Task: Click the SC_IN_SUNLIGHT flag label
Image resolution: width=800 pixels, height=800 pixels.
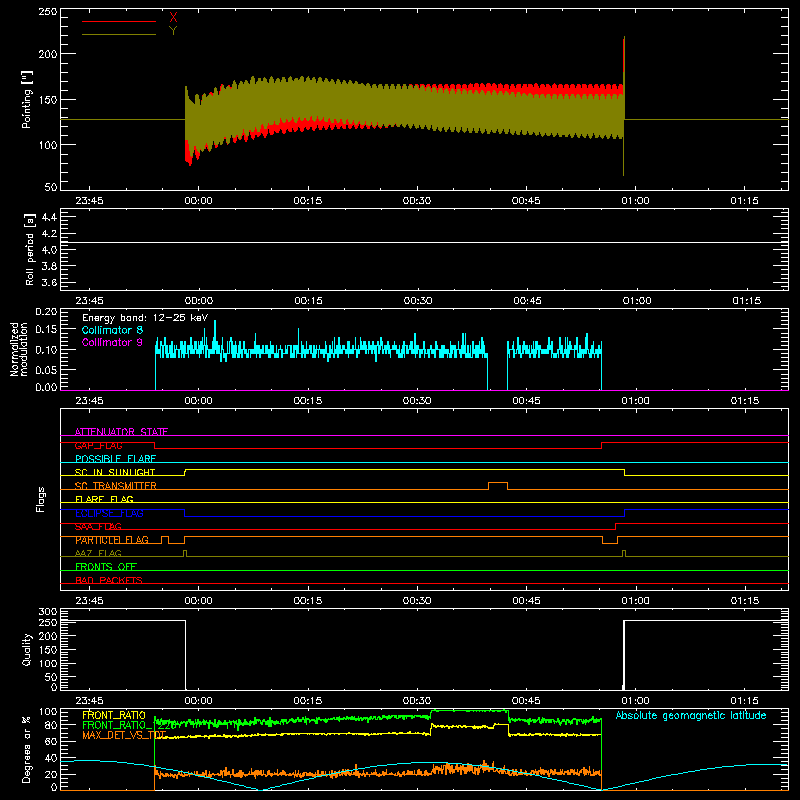Action: [115, 472]
